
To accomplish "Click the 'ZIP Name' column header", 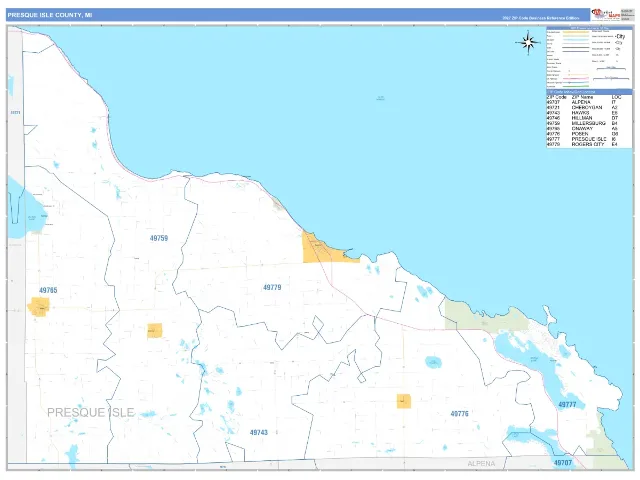I will [x=582, y=97].
